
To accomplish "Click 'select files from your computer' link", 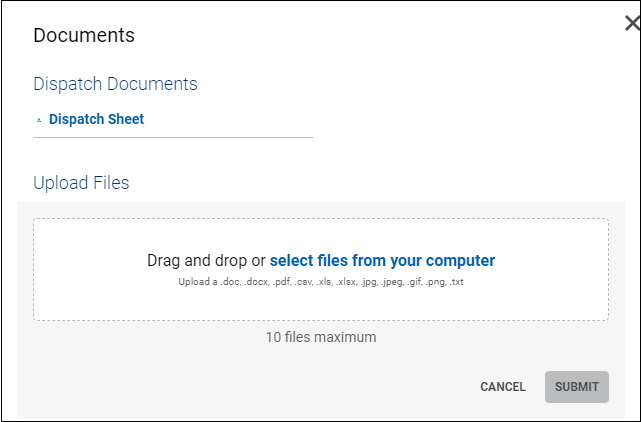I will click(382, 260).
